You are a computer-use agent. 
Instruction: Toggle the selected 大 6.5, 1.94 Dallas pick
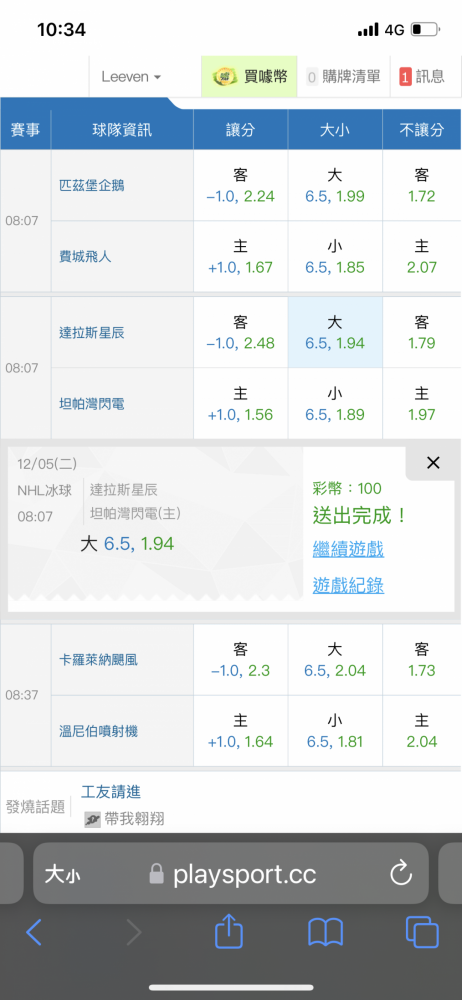coord(335,332)
